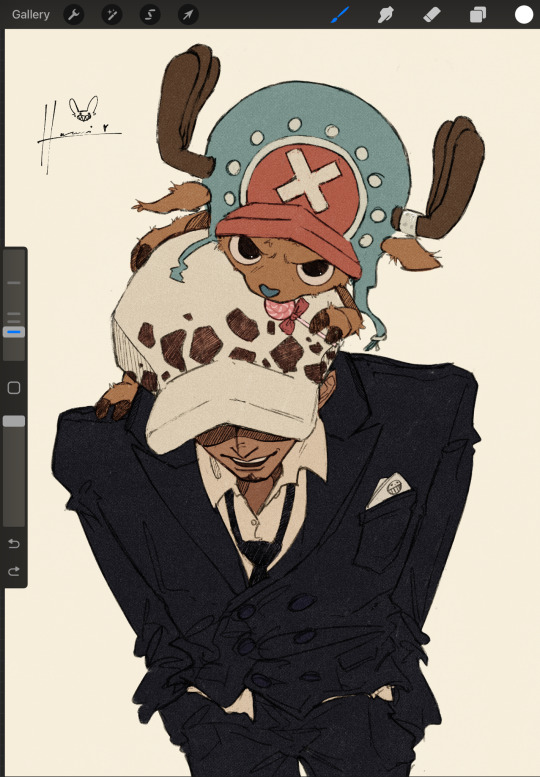Viewport: 540px width, 777px height.
Task: Tap the square modify button in sidebar
Action: pos(14,388)
